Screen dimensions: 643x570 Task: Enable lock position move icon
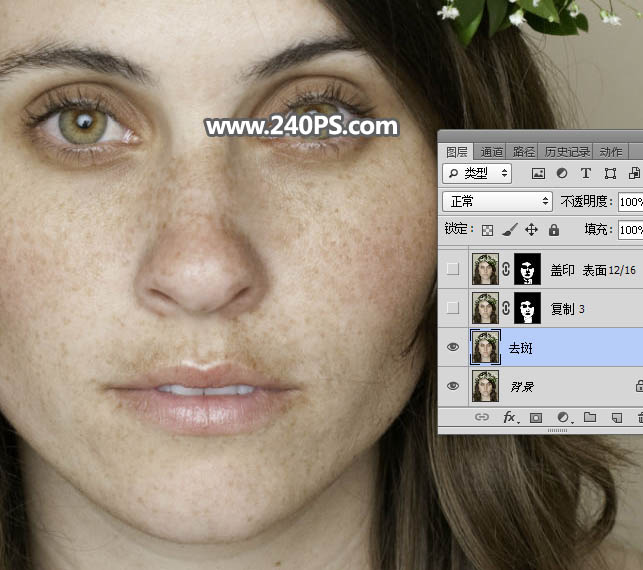531,230
